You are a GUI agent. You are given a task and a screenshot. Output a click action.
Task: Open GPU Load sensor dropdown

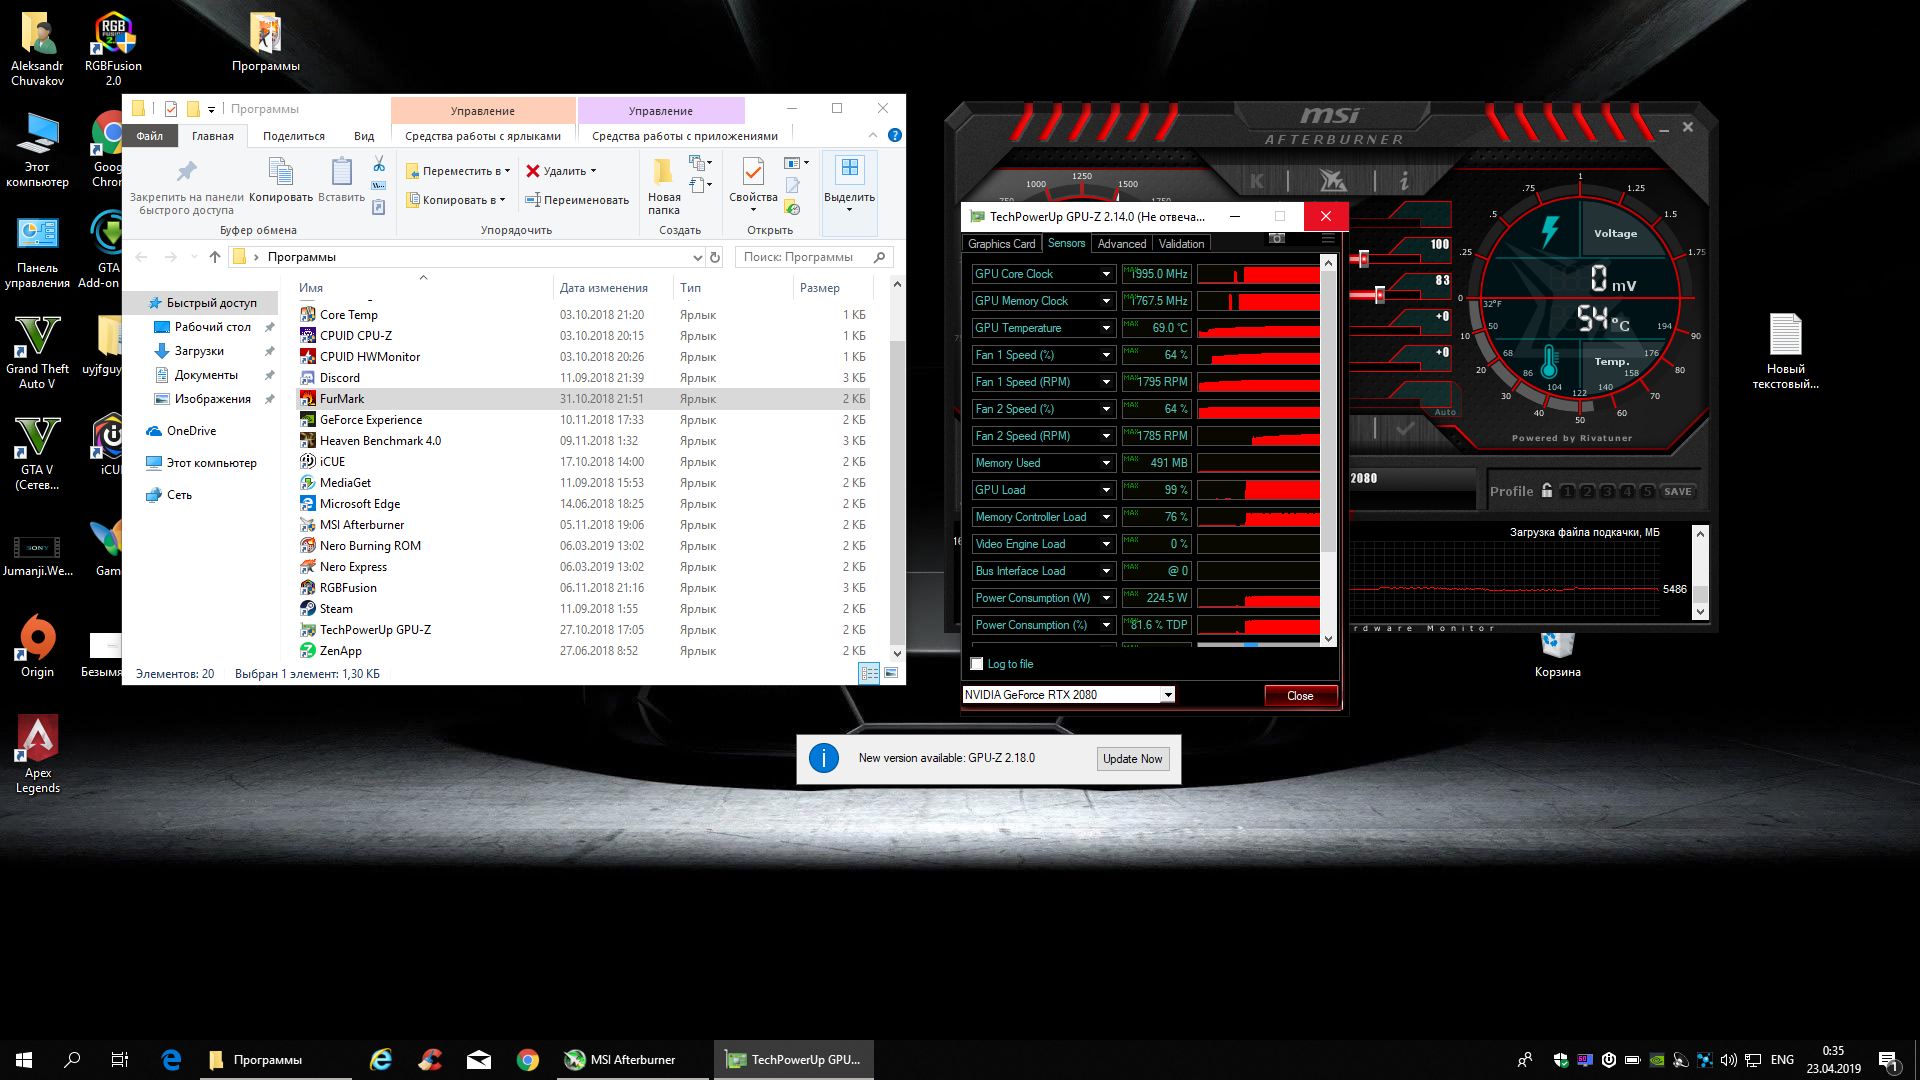tap(1106, 490)
